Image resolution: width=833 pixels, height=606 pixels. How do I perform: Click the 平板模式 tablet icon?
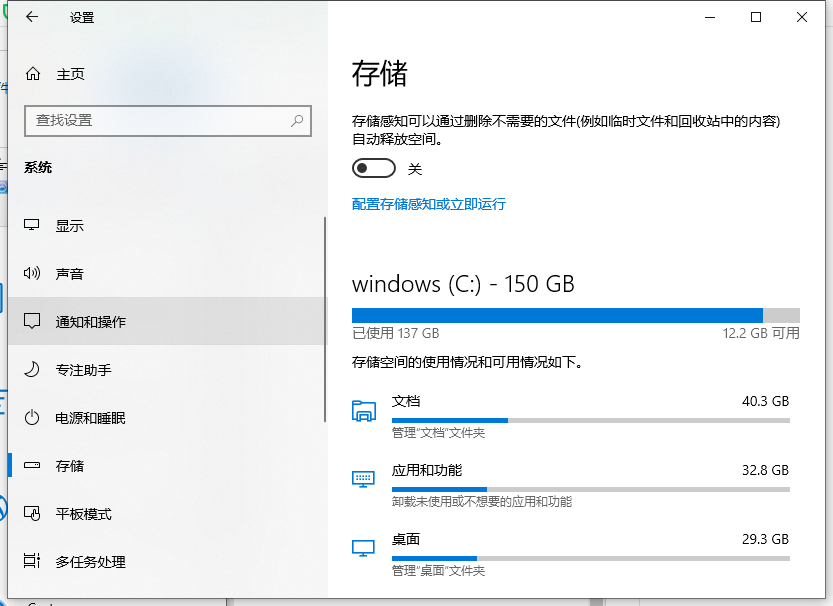[32, 514]
